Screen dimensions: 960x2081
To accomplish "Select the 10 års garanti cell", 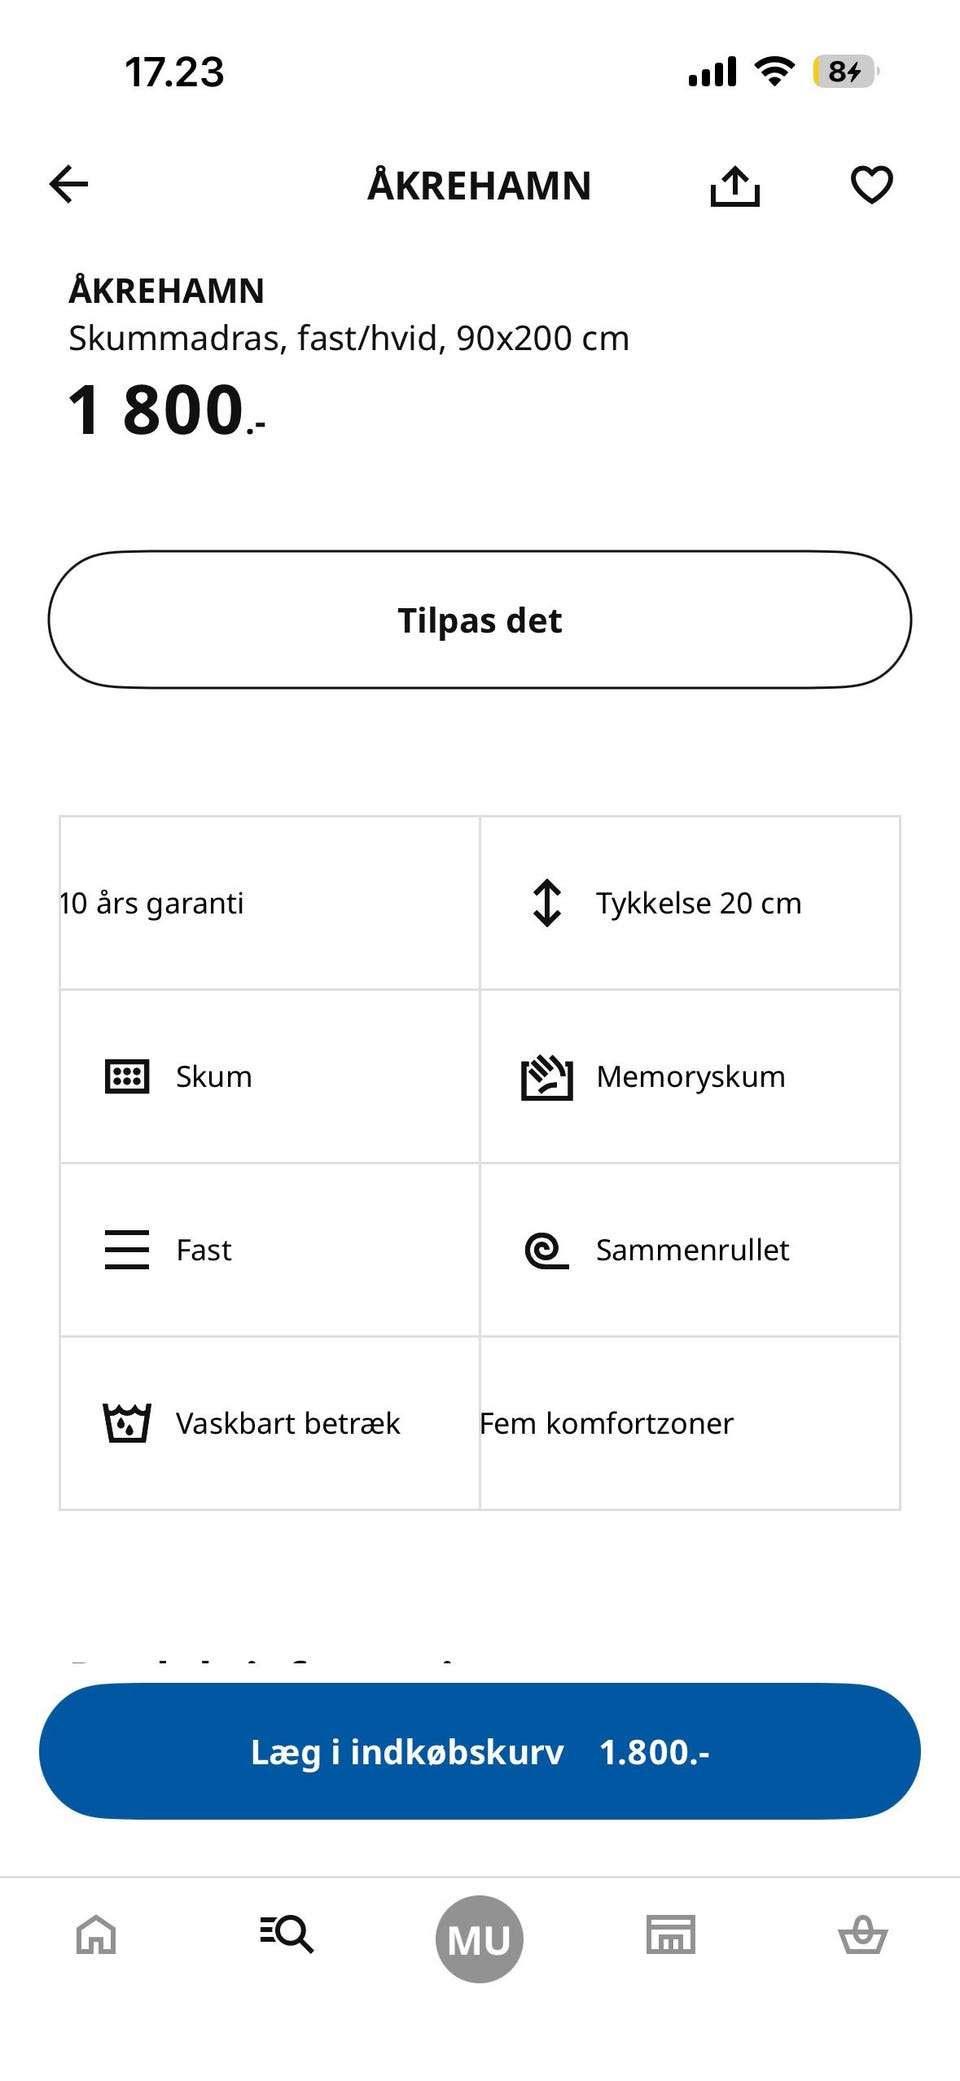I will (x=270, y=903).
